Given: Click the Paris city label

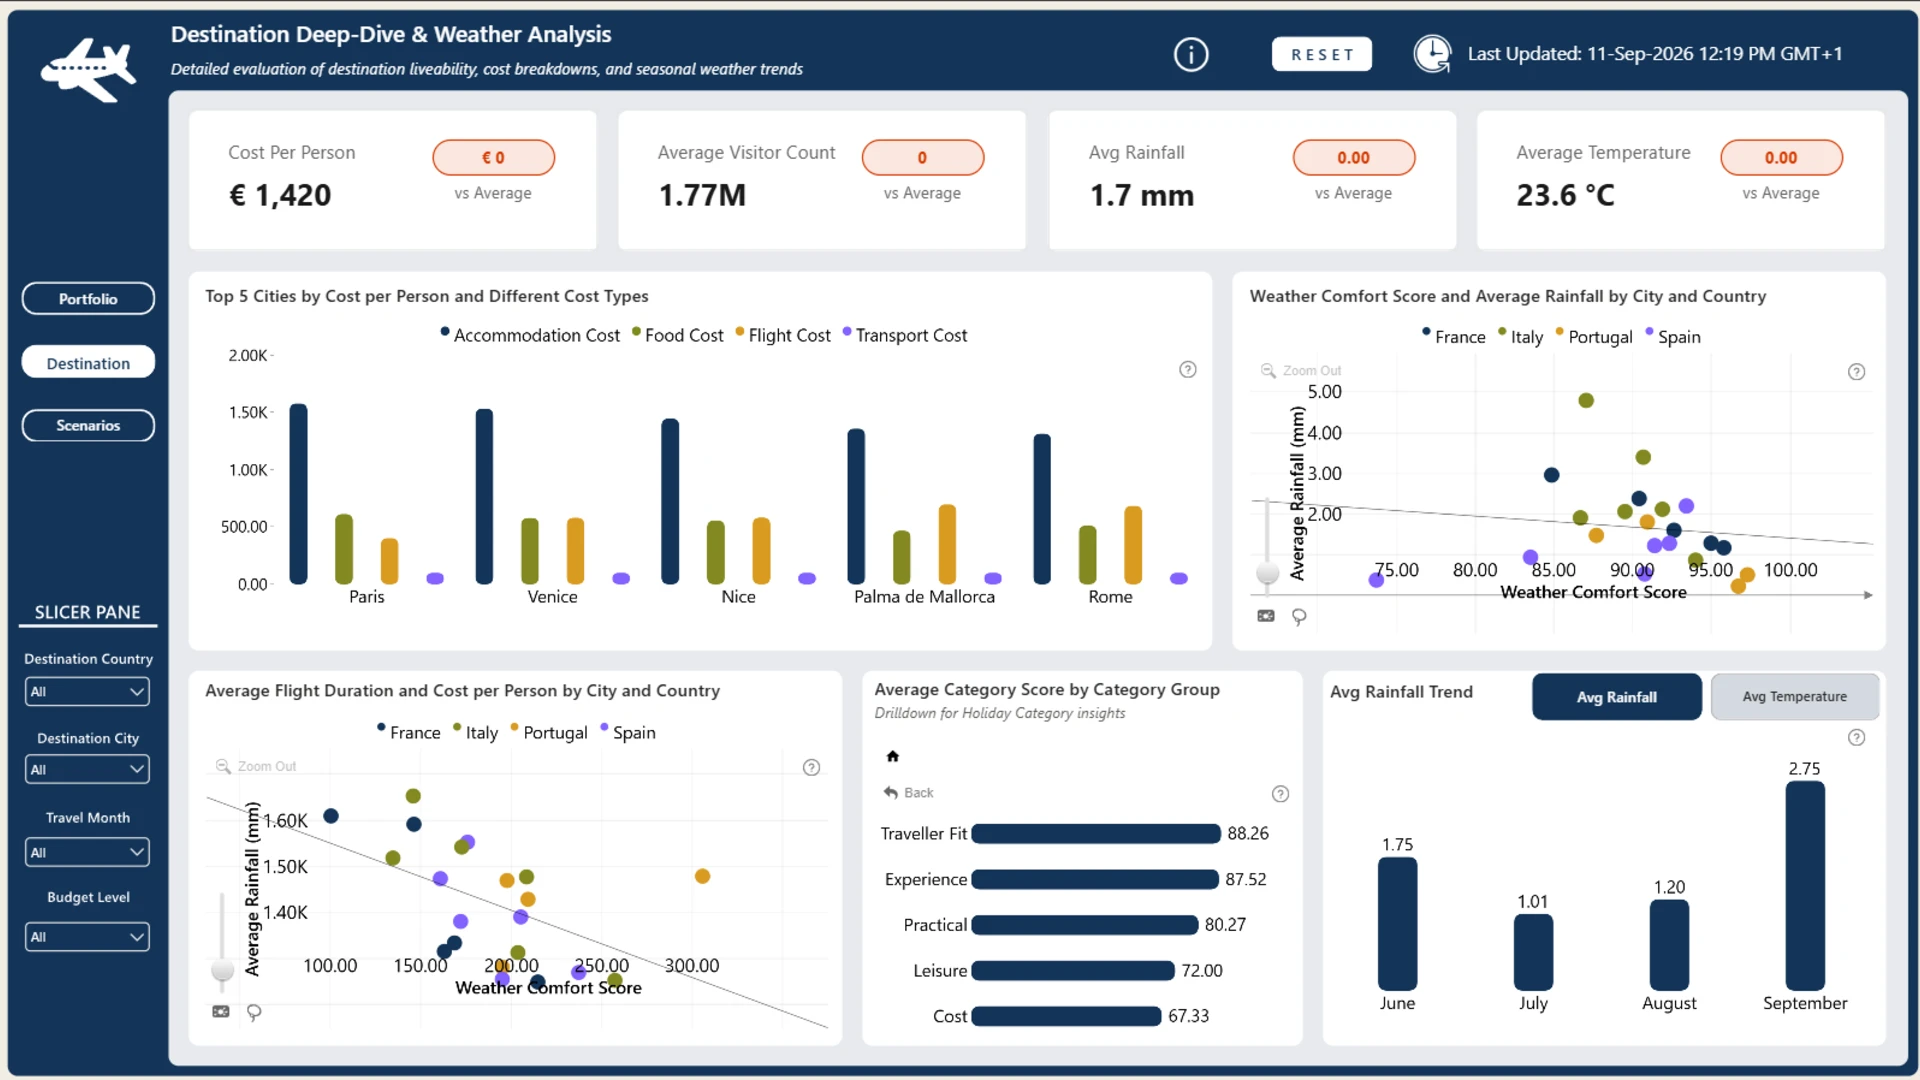Looking at the screenshot, I should pyautogui.click(x=366, y=597).
